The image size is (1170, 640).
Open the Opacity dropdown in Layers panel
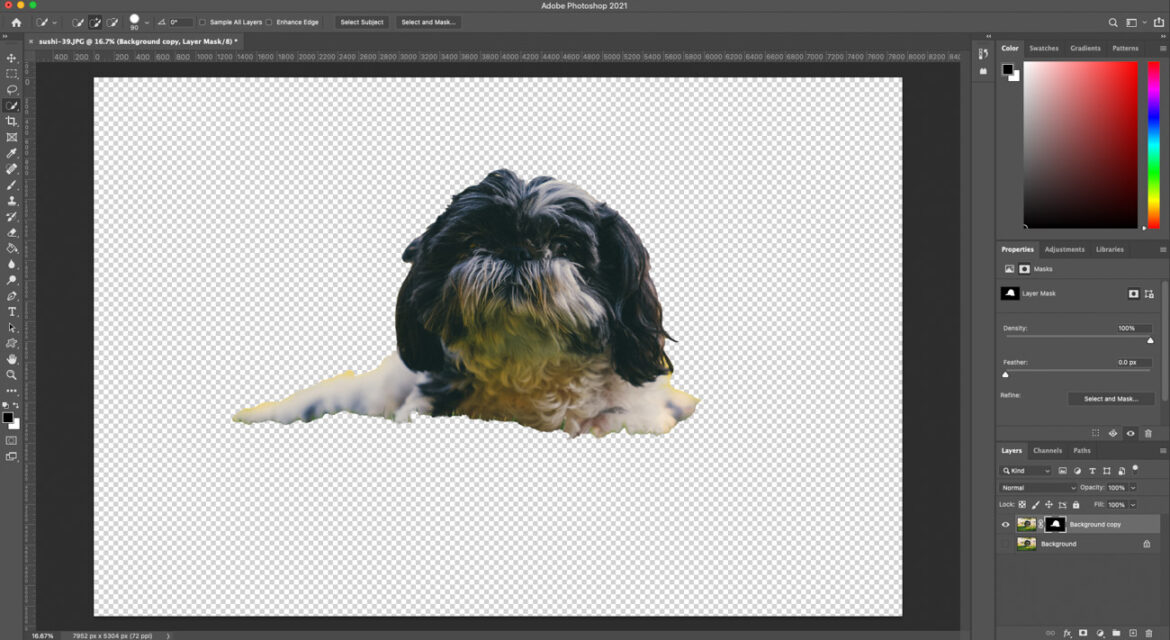click(1133, 488)
